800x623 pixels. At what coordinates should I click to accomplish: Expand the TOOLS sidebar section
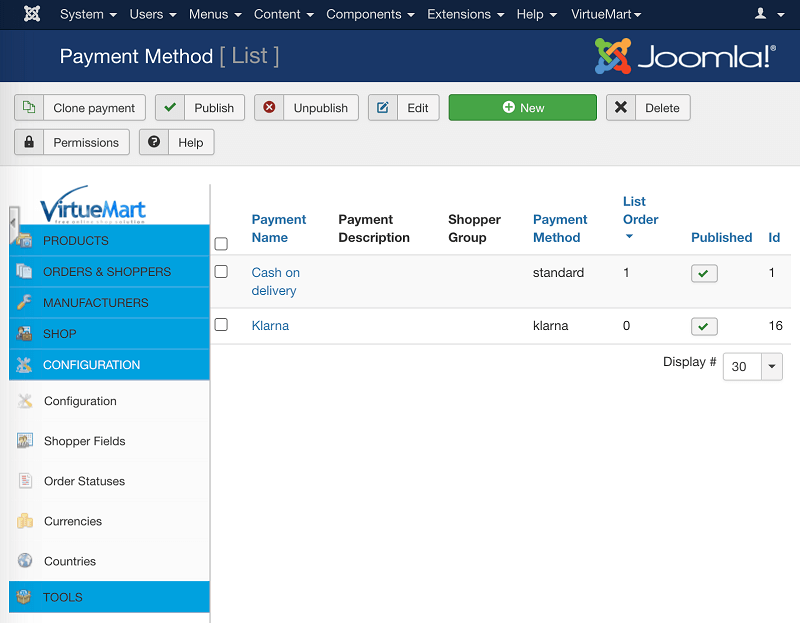110,597
